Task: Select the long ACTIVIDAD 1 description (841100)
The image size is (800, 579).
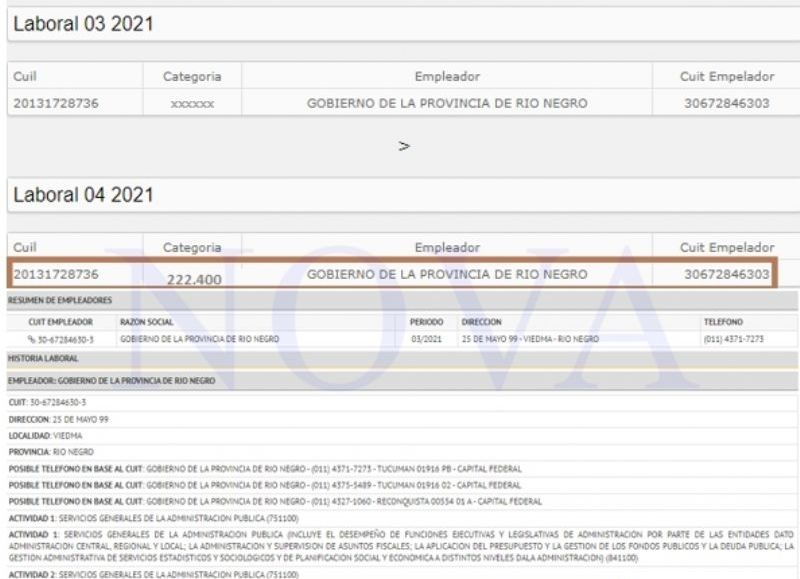Action: [401, 546]
